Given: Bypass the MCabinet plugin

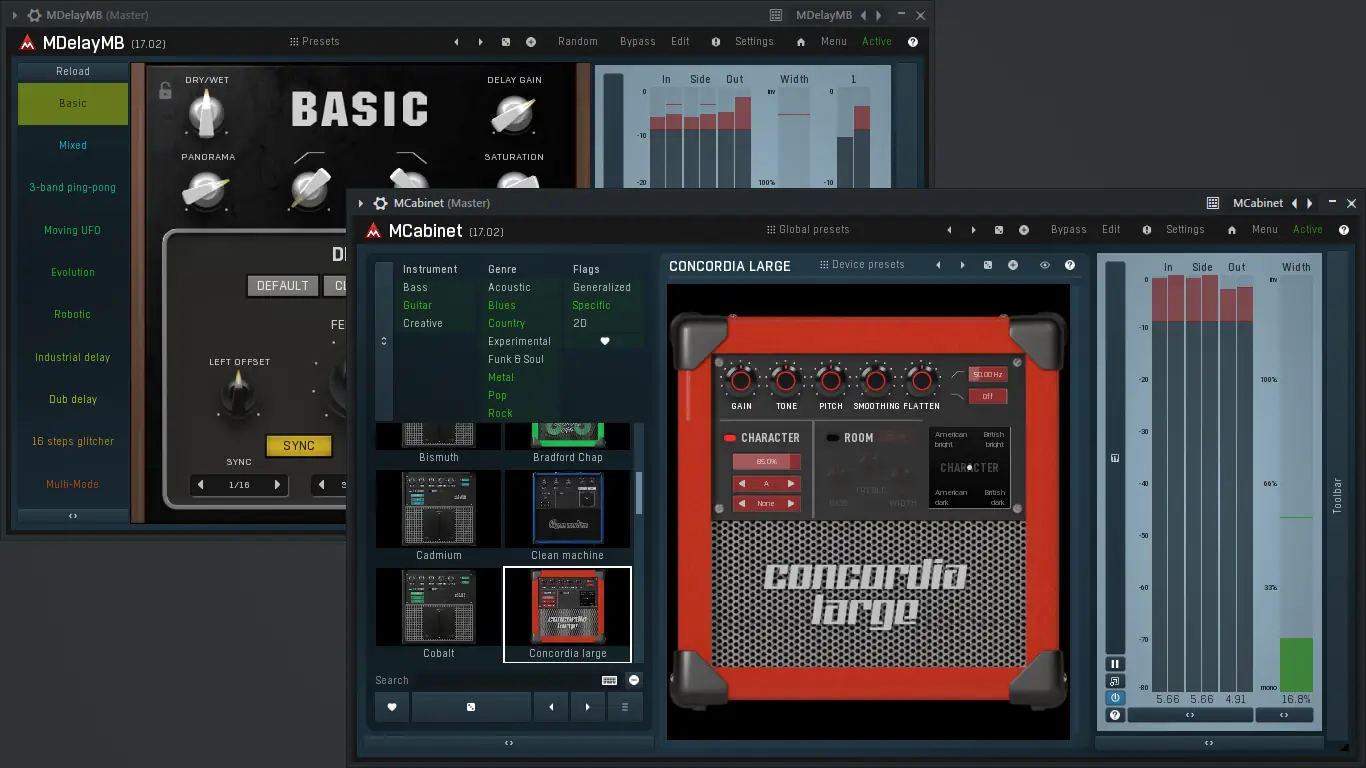Looking at the screenshot, I should click(1068, 229).
